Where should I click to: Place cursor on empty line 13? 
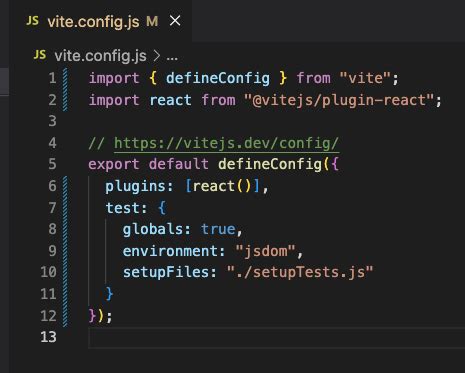(277, 337)
